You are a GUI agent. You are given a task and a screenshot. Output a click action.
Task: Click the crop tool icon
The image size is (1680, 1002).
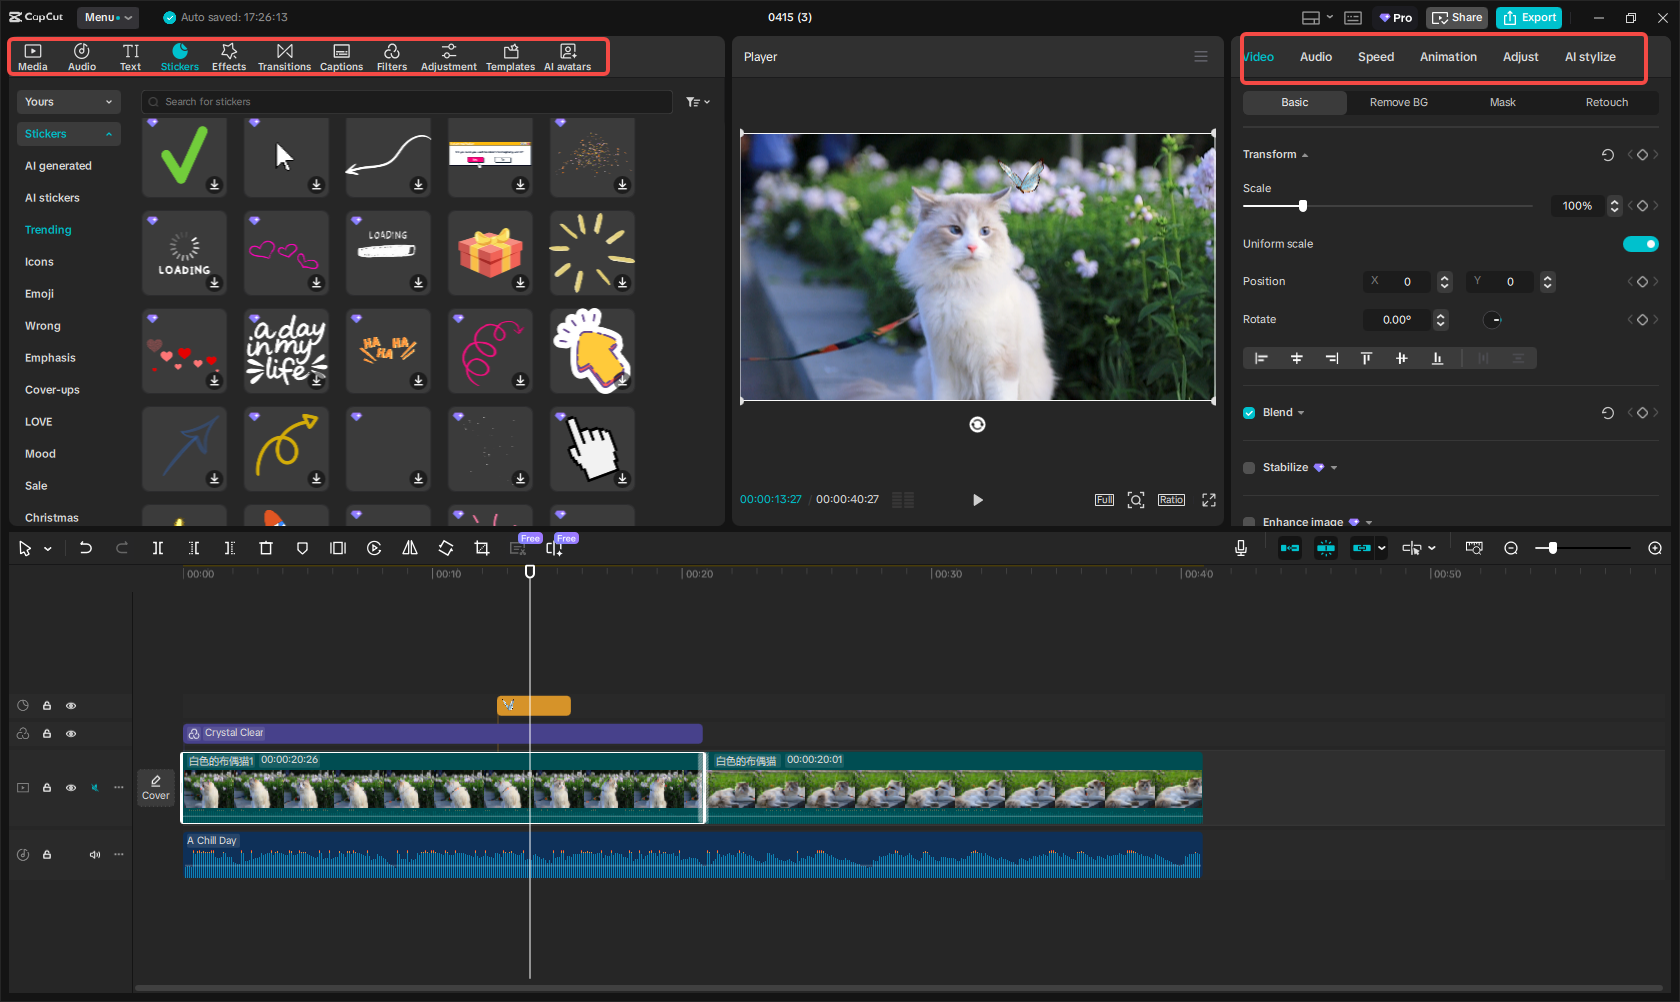coord(482,548)
